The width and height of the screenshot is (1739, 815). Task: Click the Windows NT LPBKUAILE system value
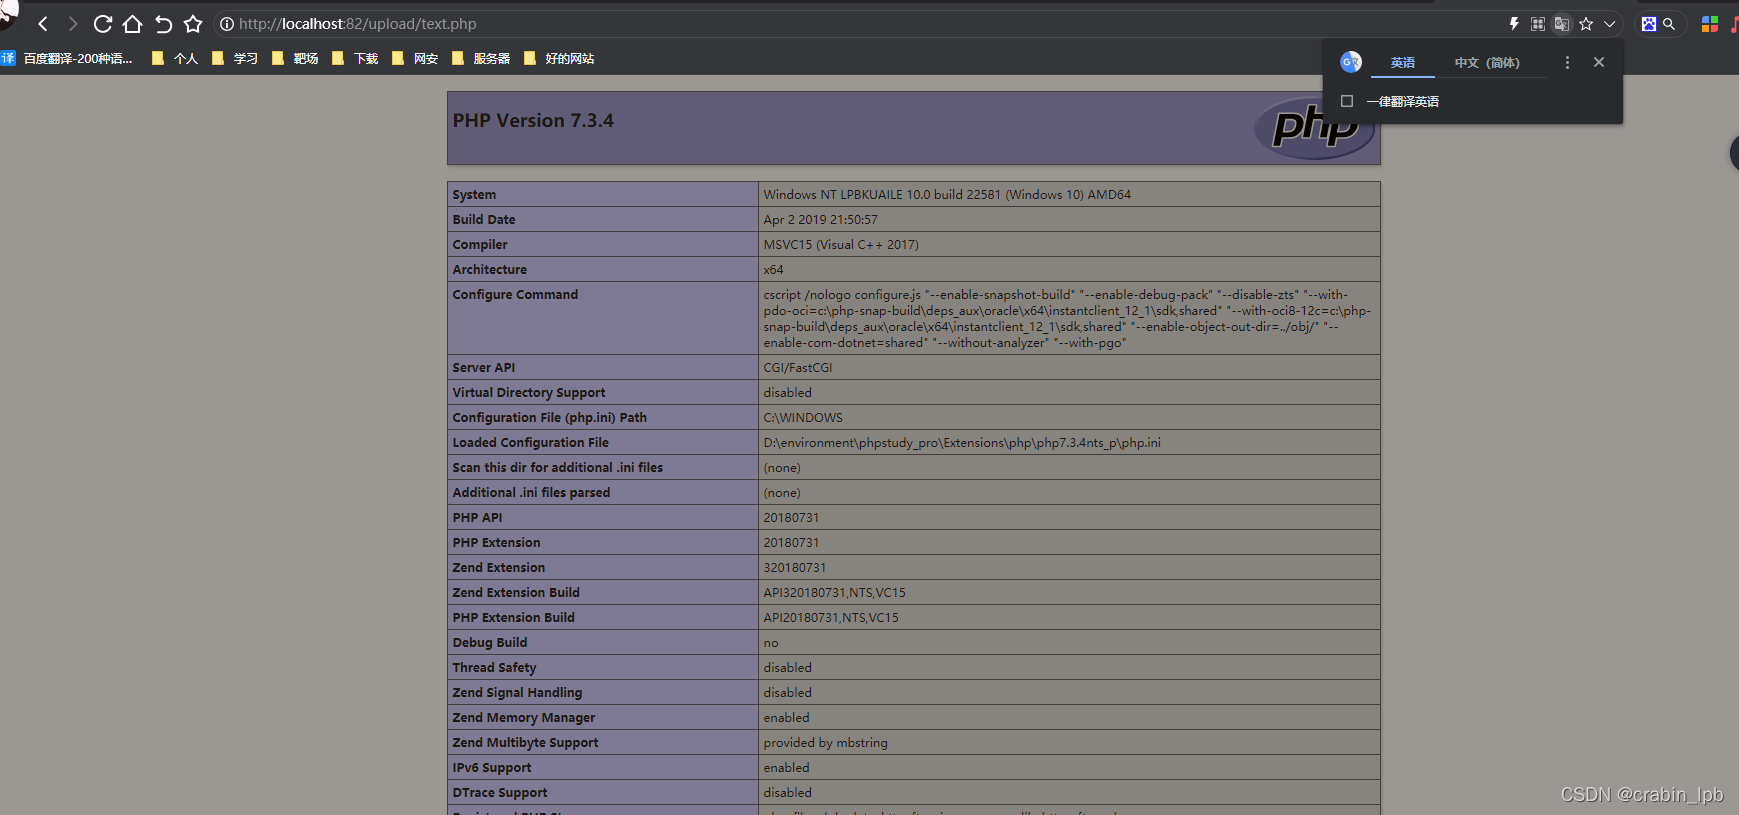tap(947, 194)
